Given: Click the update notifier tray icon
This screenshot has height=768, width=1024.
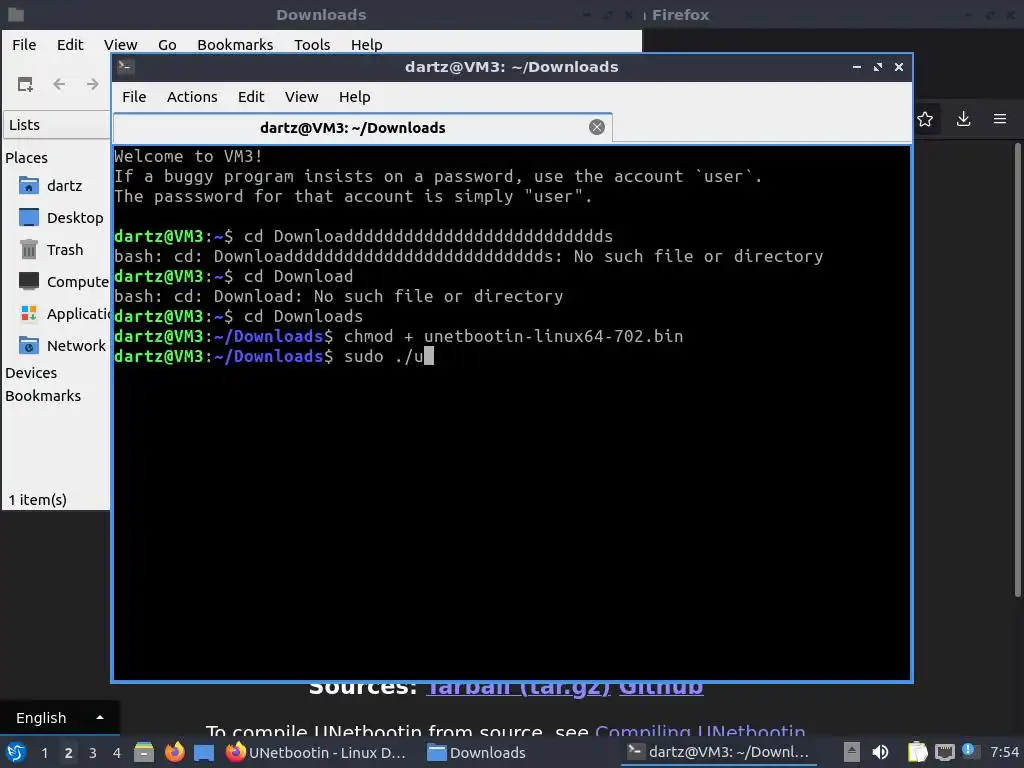Looking at the screenshot, I should point(968,750).
